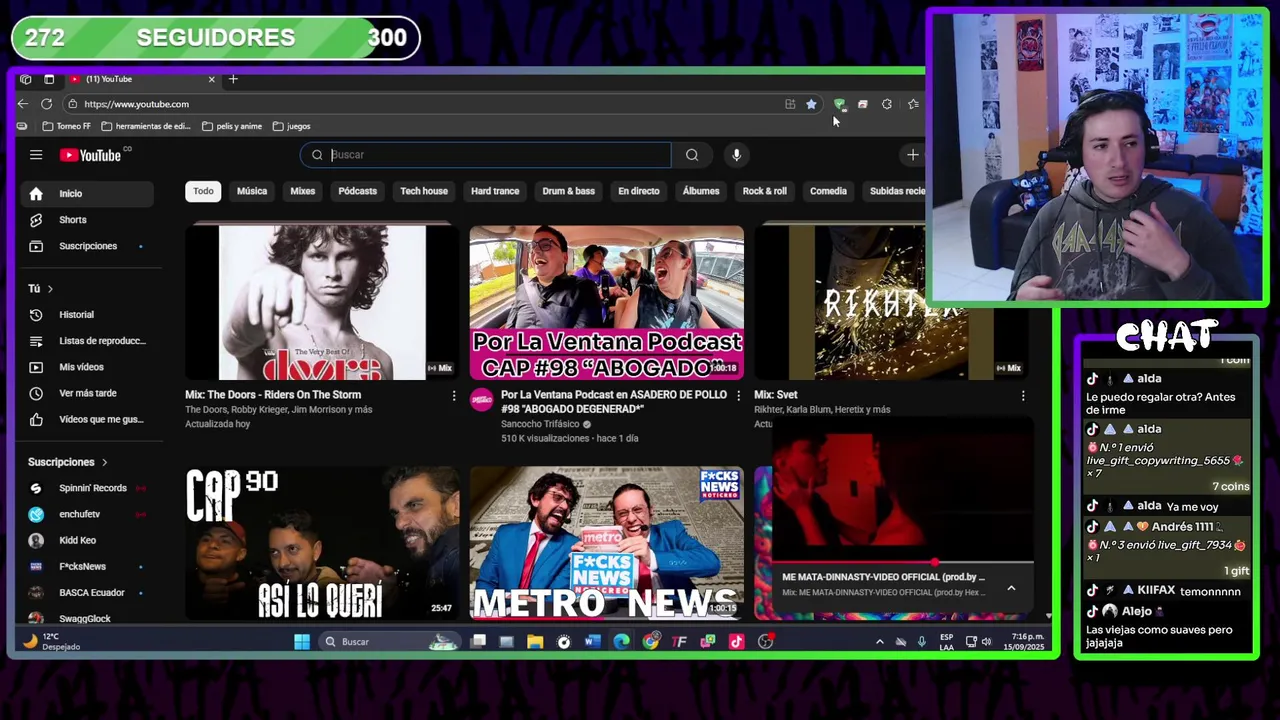Open Spinnin' Records subscription channel
This screenshot has width=1280, height=720.
[x=89, y=488]
